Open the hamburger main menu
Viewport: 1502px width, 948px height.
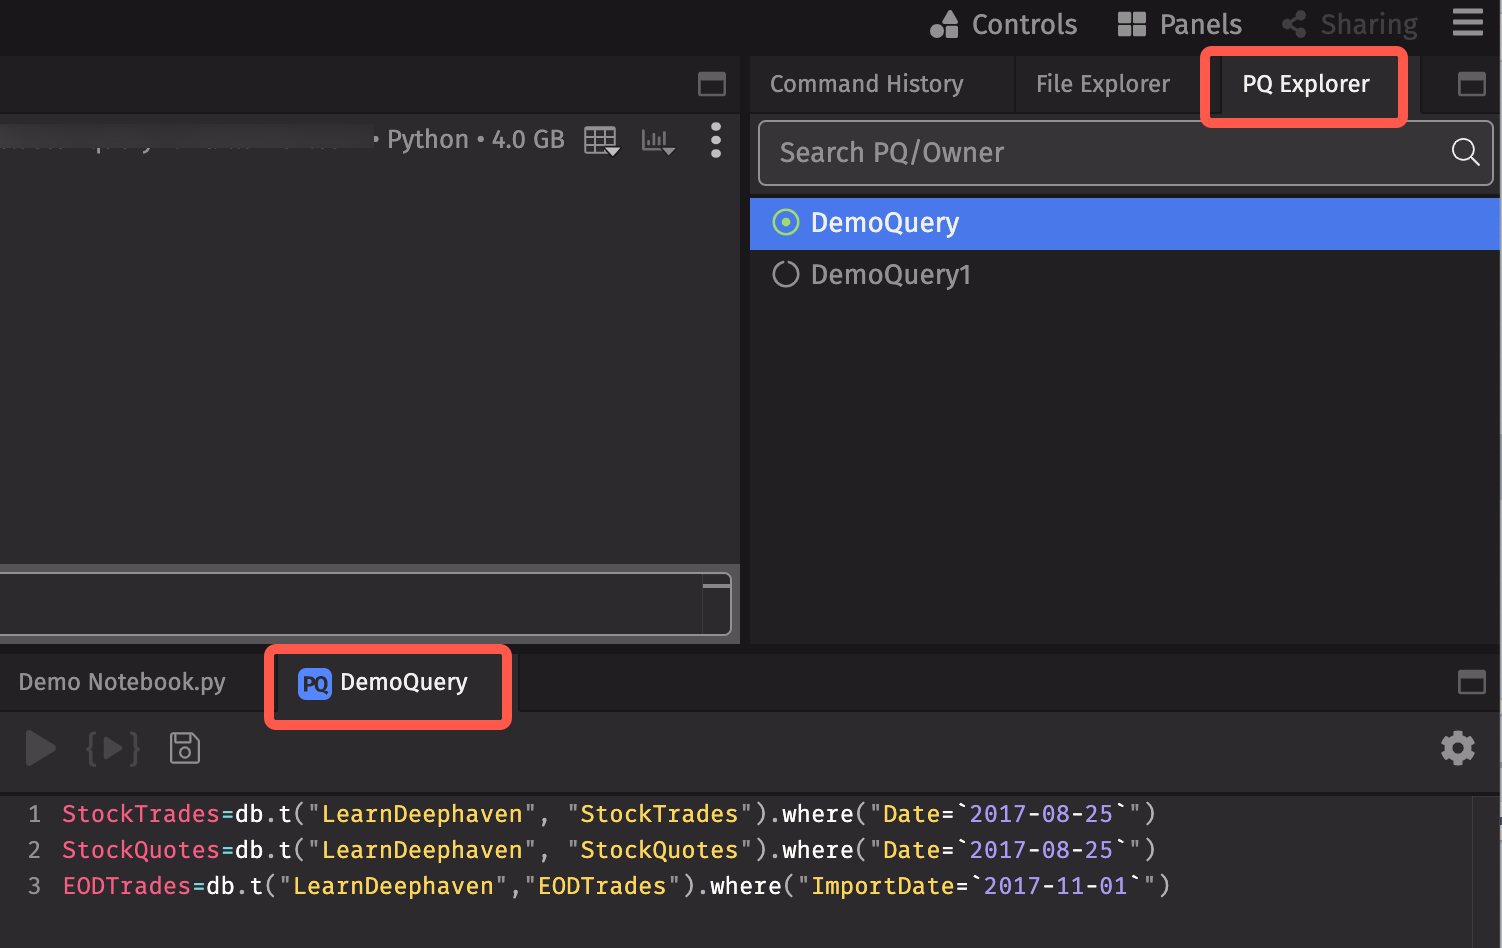coord(1467,23)
